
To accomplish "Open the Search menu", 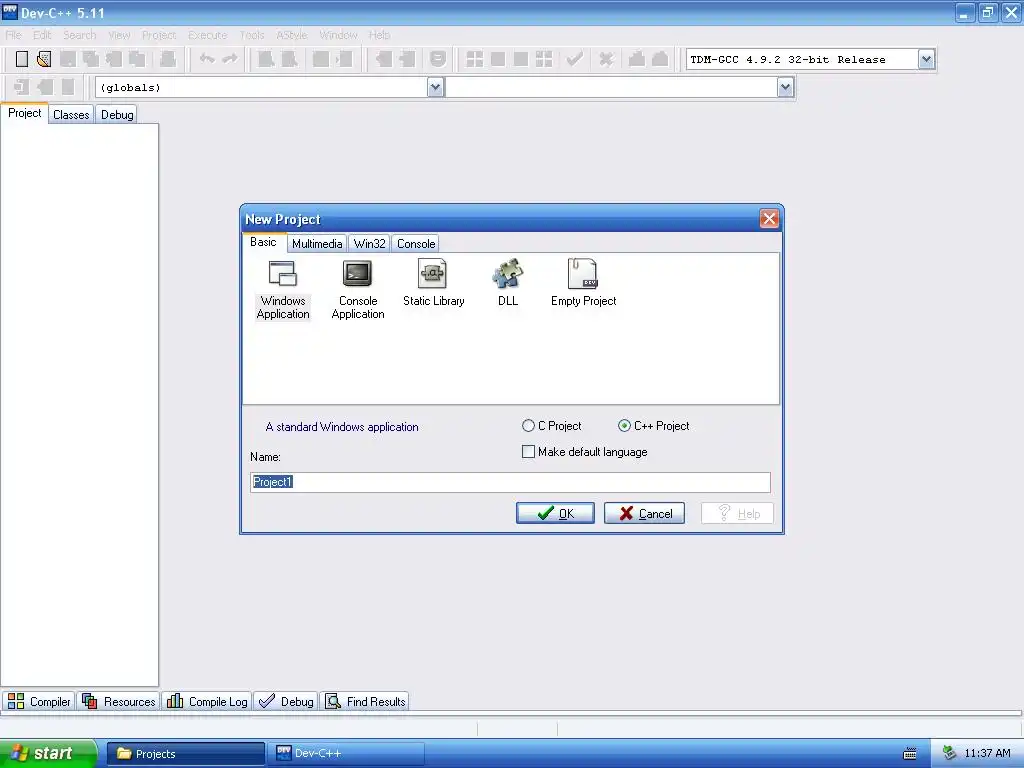I will click(79, 35).
